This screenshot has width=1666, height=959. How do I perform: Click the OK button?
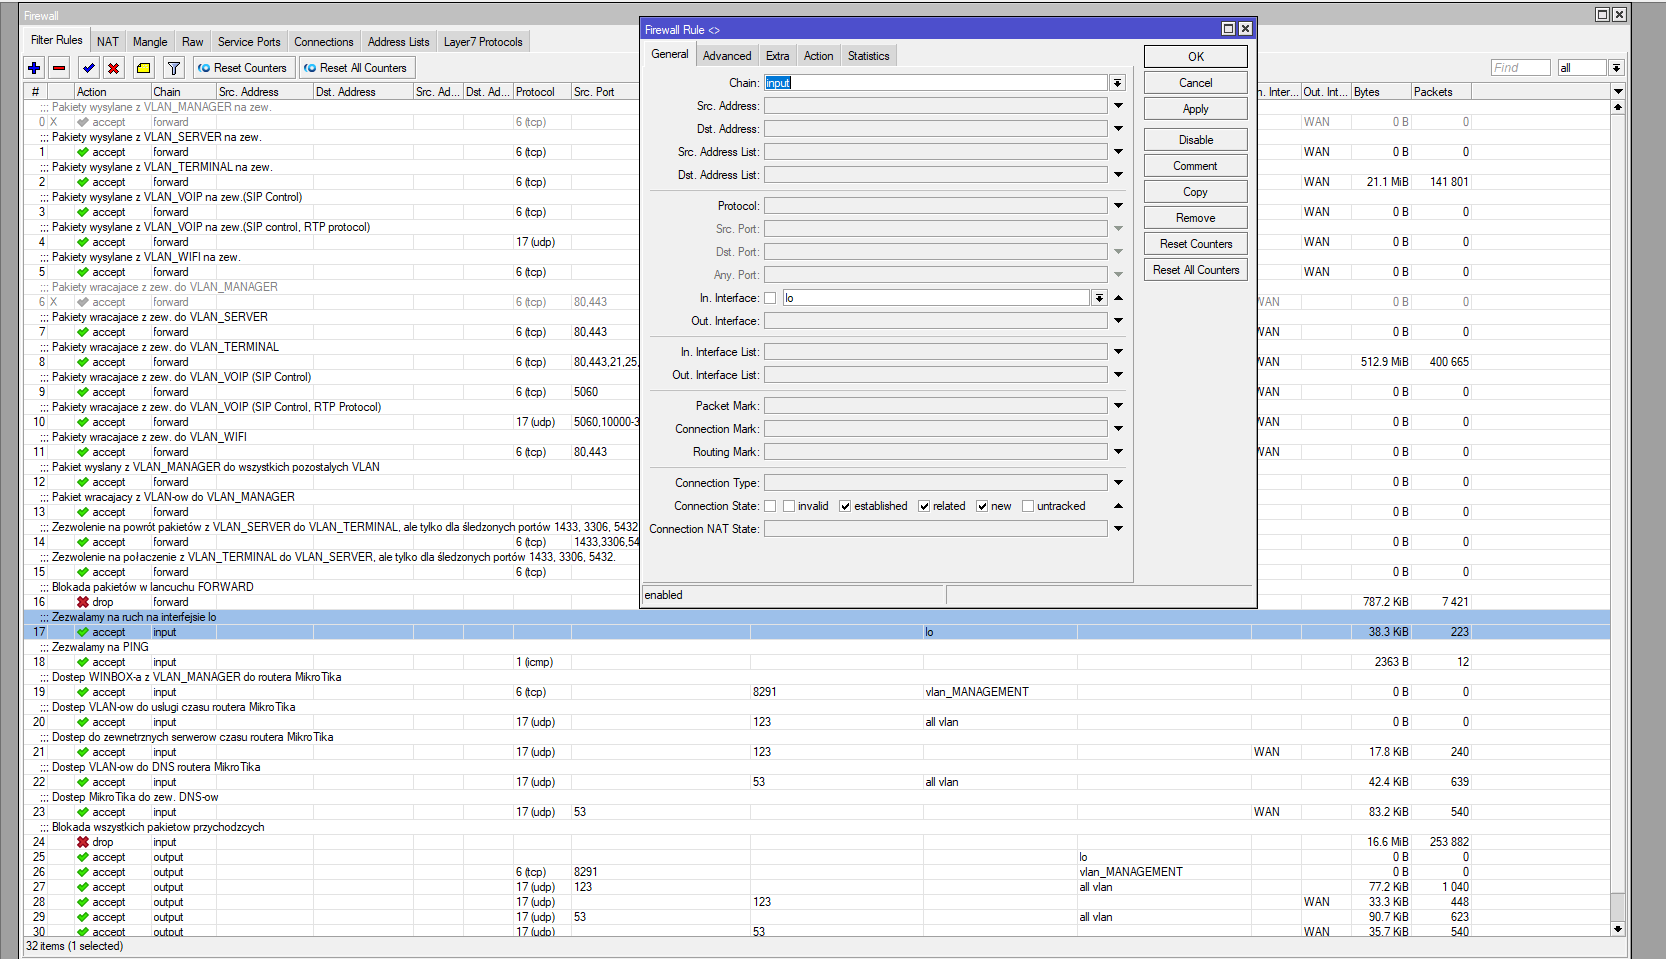pos(1196,57)
